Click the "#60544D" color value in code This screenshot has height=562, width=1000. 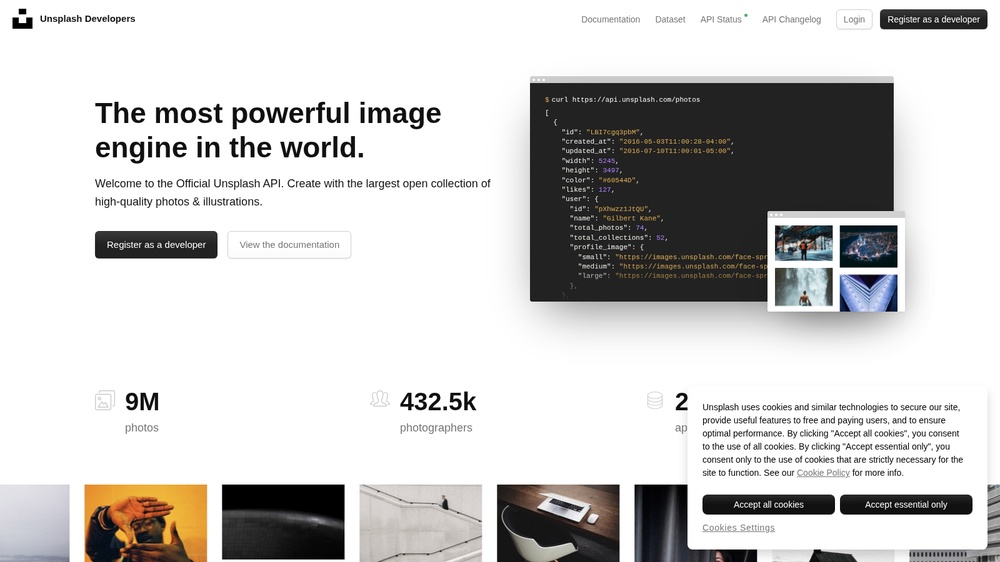point(617,180)
